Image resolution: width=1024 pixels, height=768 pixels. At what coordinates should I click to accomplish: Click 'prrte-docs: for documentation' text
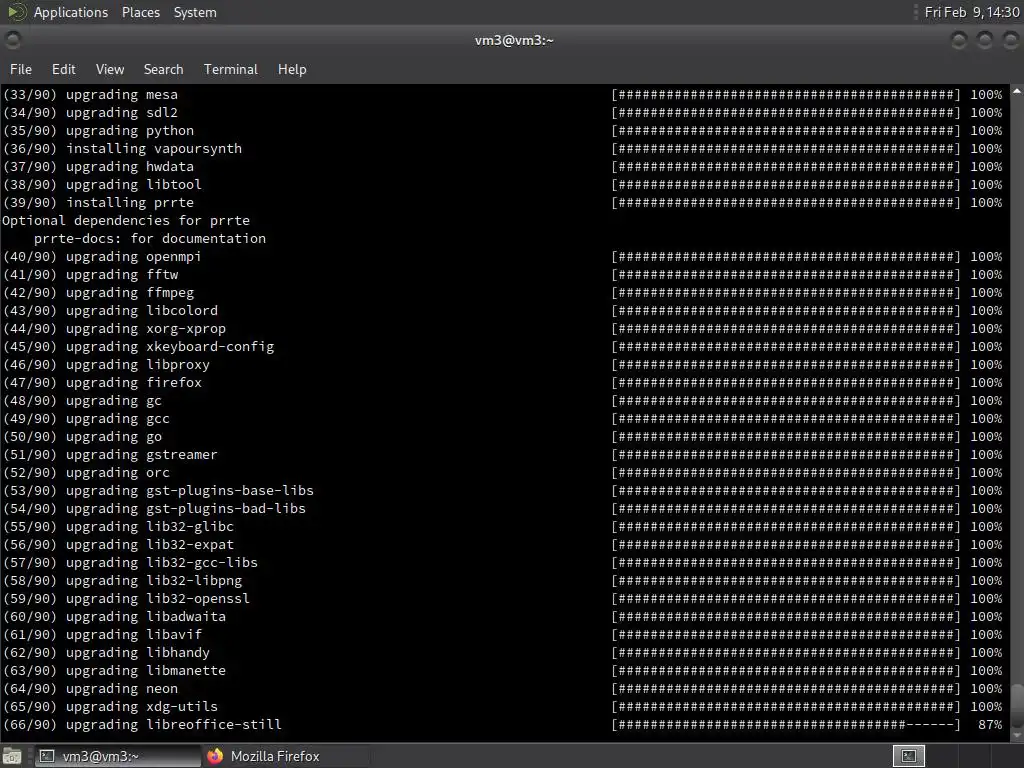(x=150, y=238)
